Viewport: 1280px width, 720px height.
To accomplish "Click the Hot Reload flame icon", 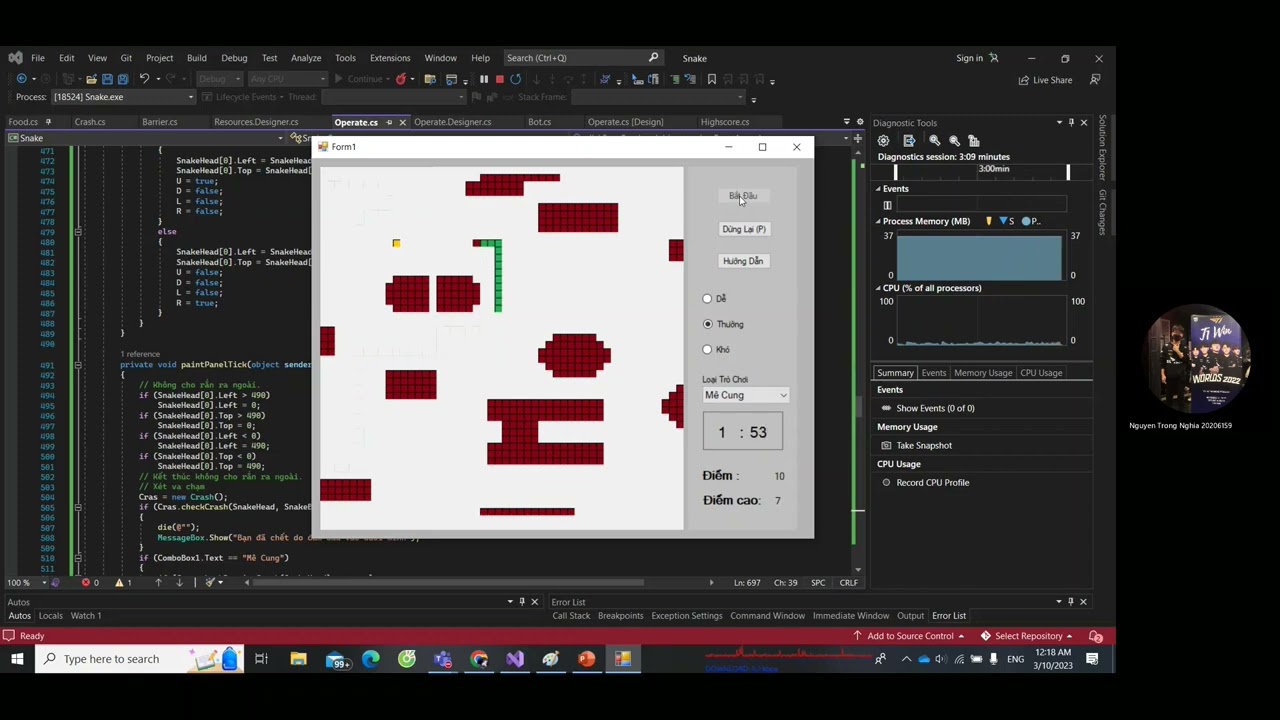I will click(x=401, y=79).
